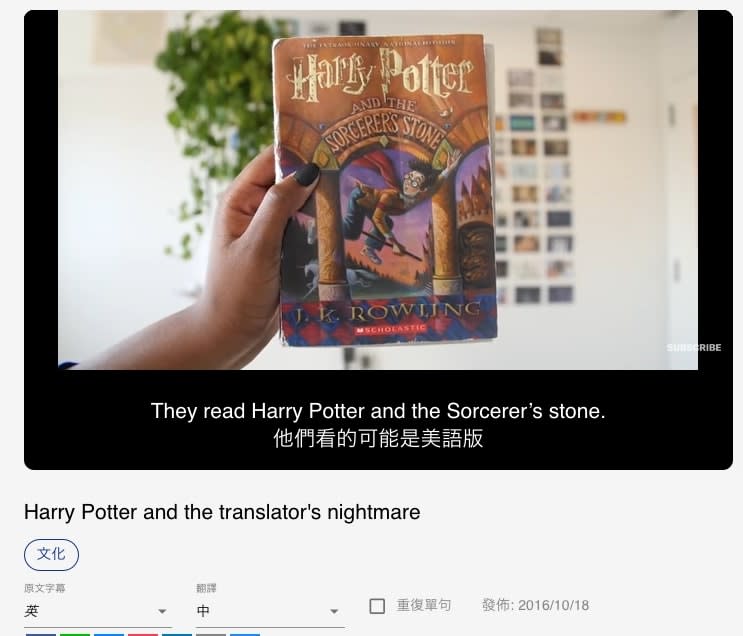Expand the 翻譯 dropdown arrow next to 中
Viewport: 743px width, 636px height.
(334, 611)
